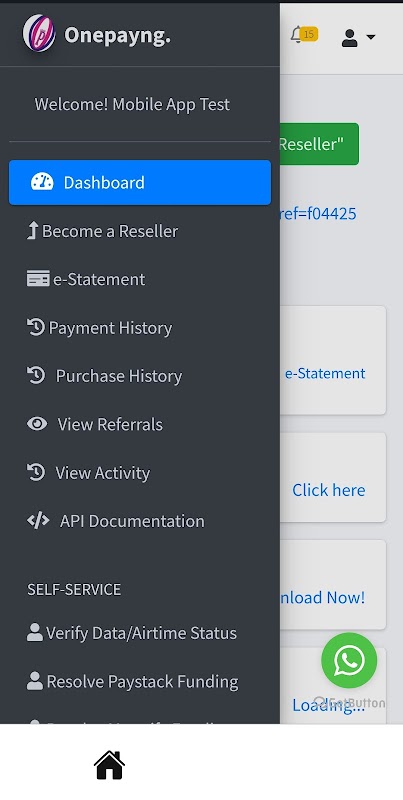The image size is (403, 800).
Task: Click the e-Statement card icon in sidebar
Action: 38,279
